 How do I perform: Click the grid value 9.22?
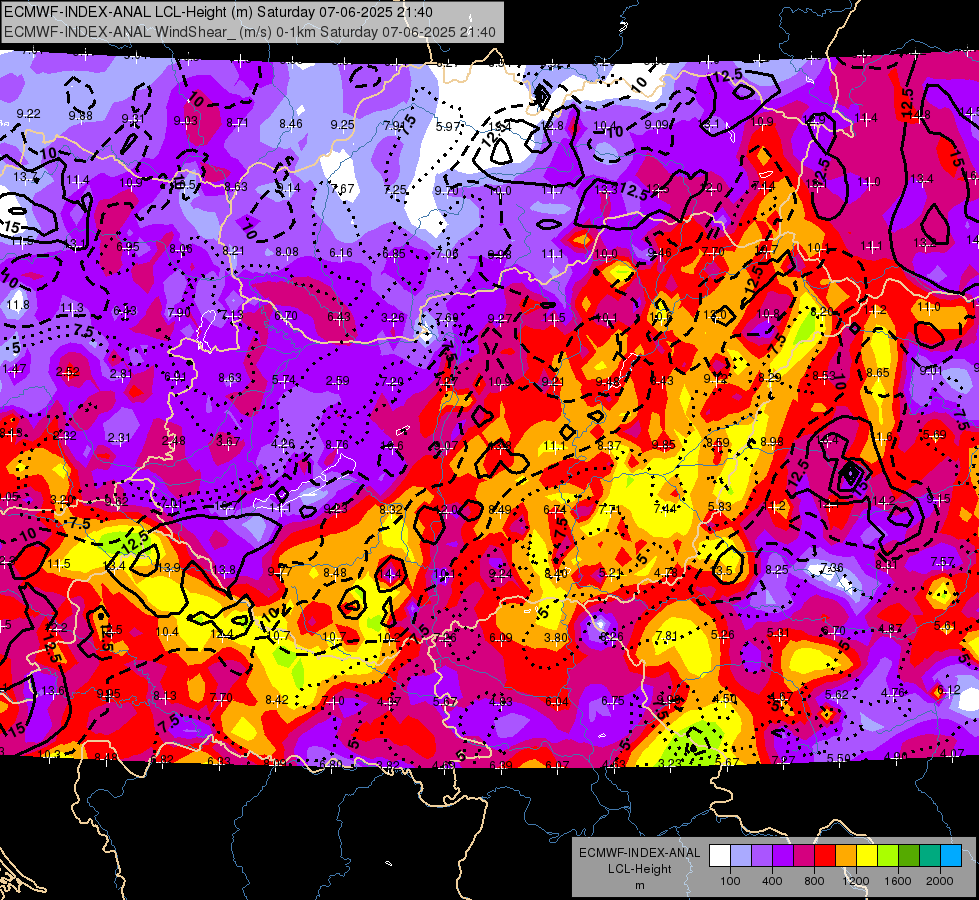[29, 114]
